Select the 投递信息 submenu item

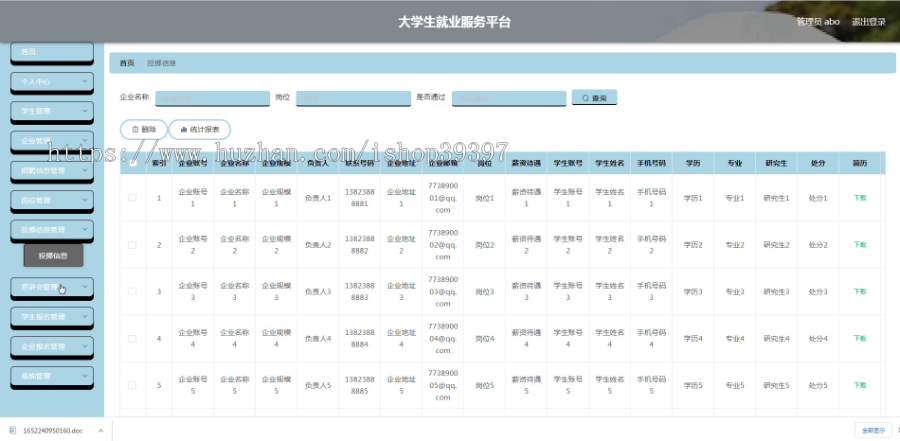tap(53, 256)
